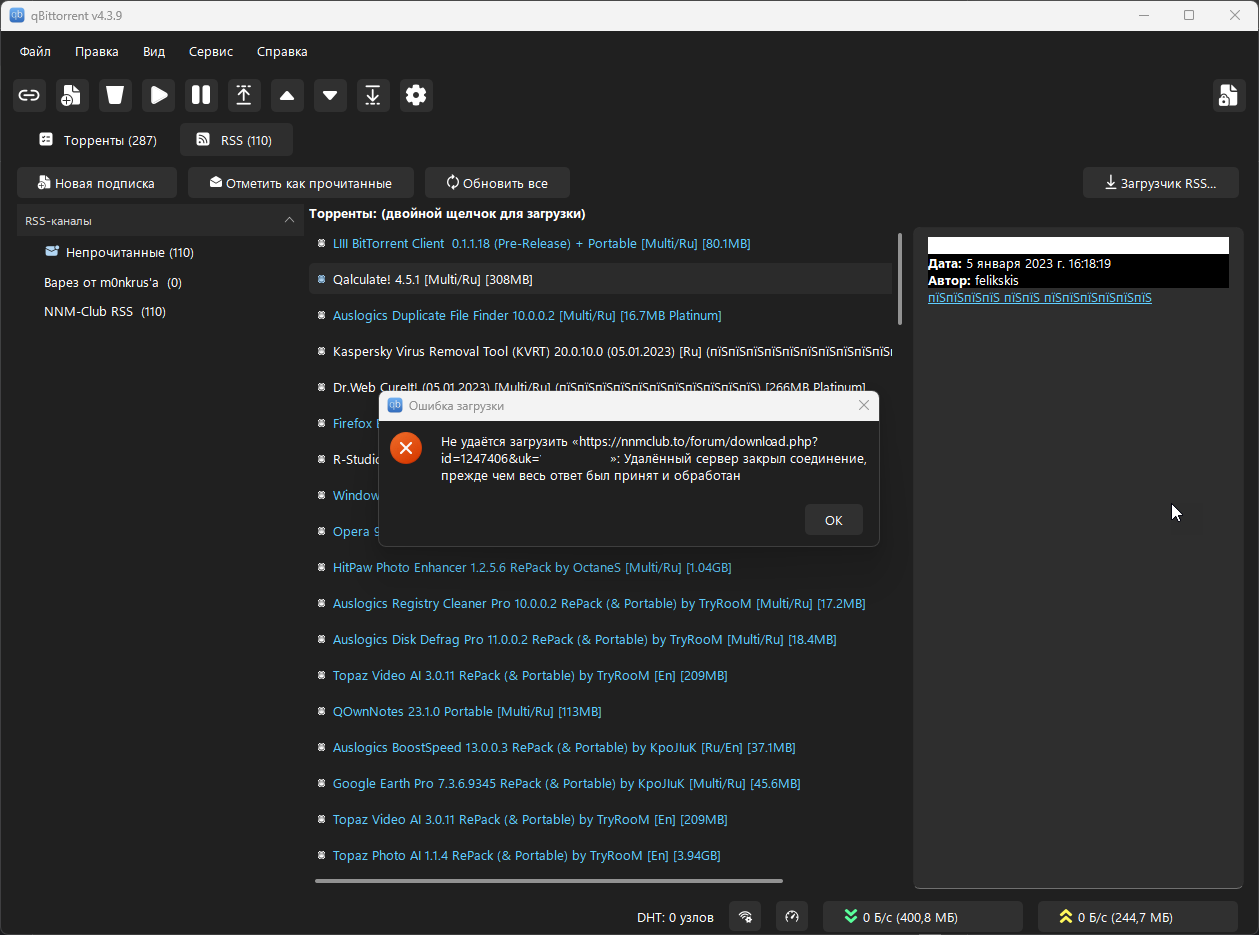Click the Unread folder icon in RSS tree
Image resolution: width=1259 pixels, height=935 pixels.
52,251
